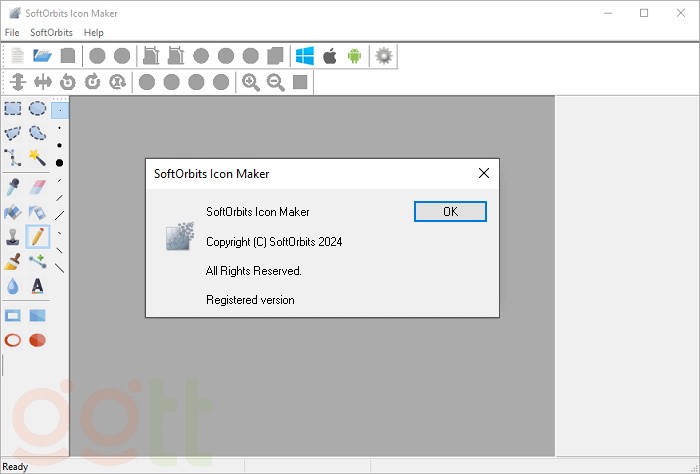Close the SoftOrbits Icon Maker dialog
This screenshot has height=474, width=700.
click(x=484, y=173)
